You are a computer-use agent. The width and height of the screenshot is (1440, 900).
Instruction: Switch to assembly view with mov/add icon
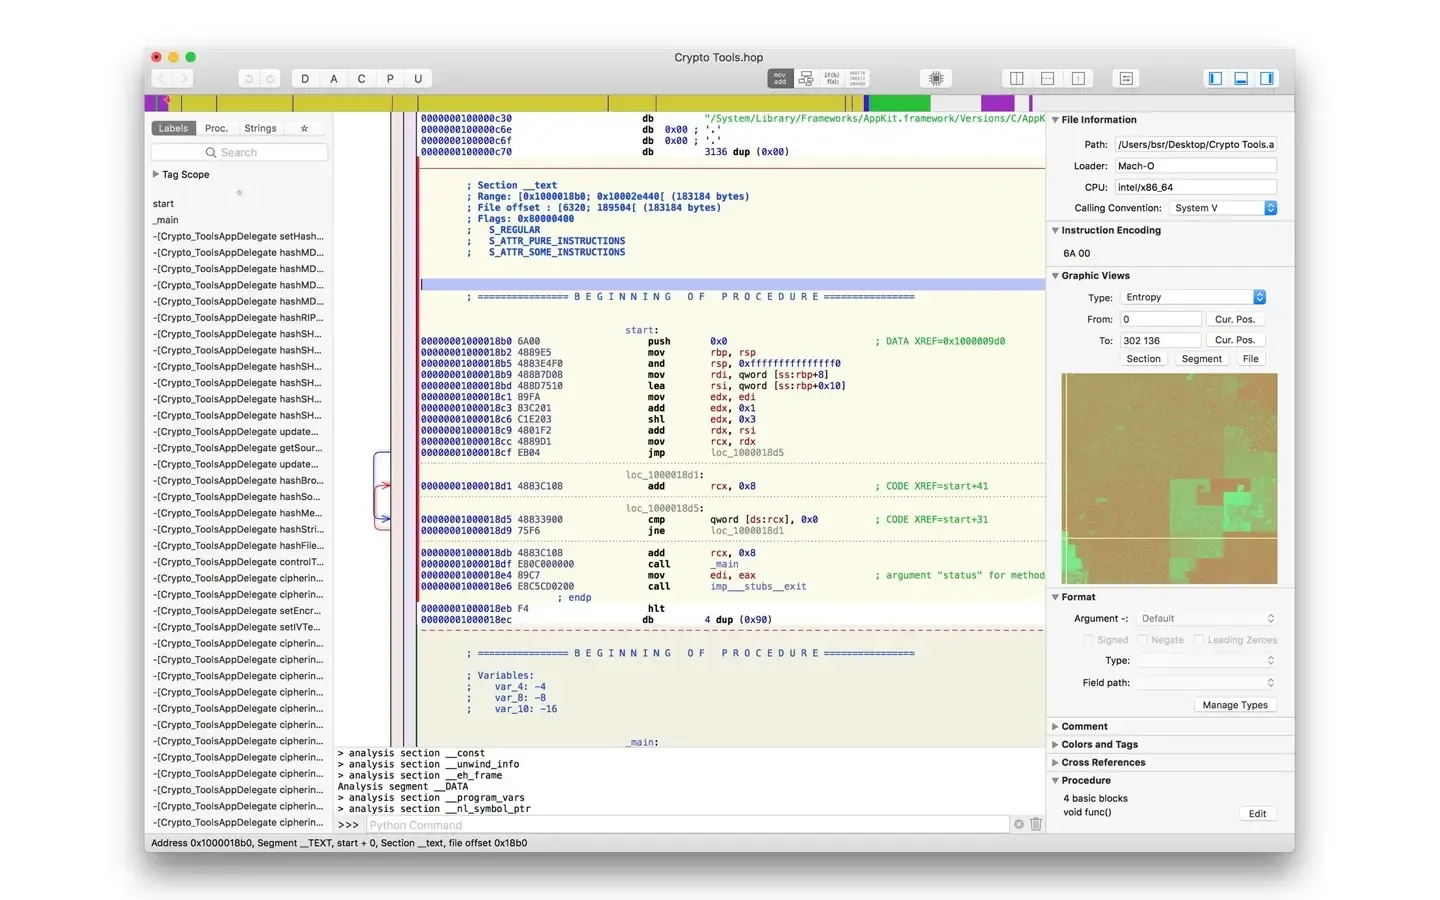[779, 78]
